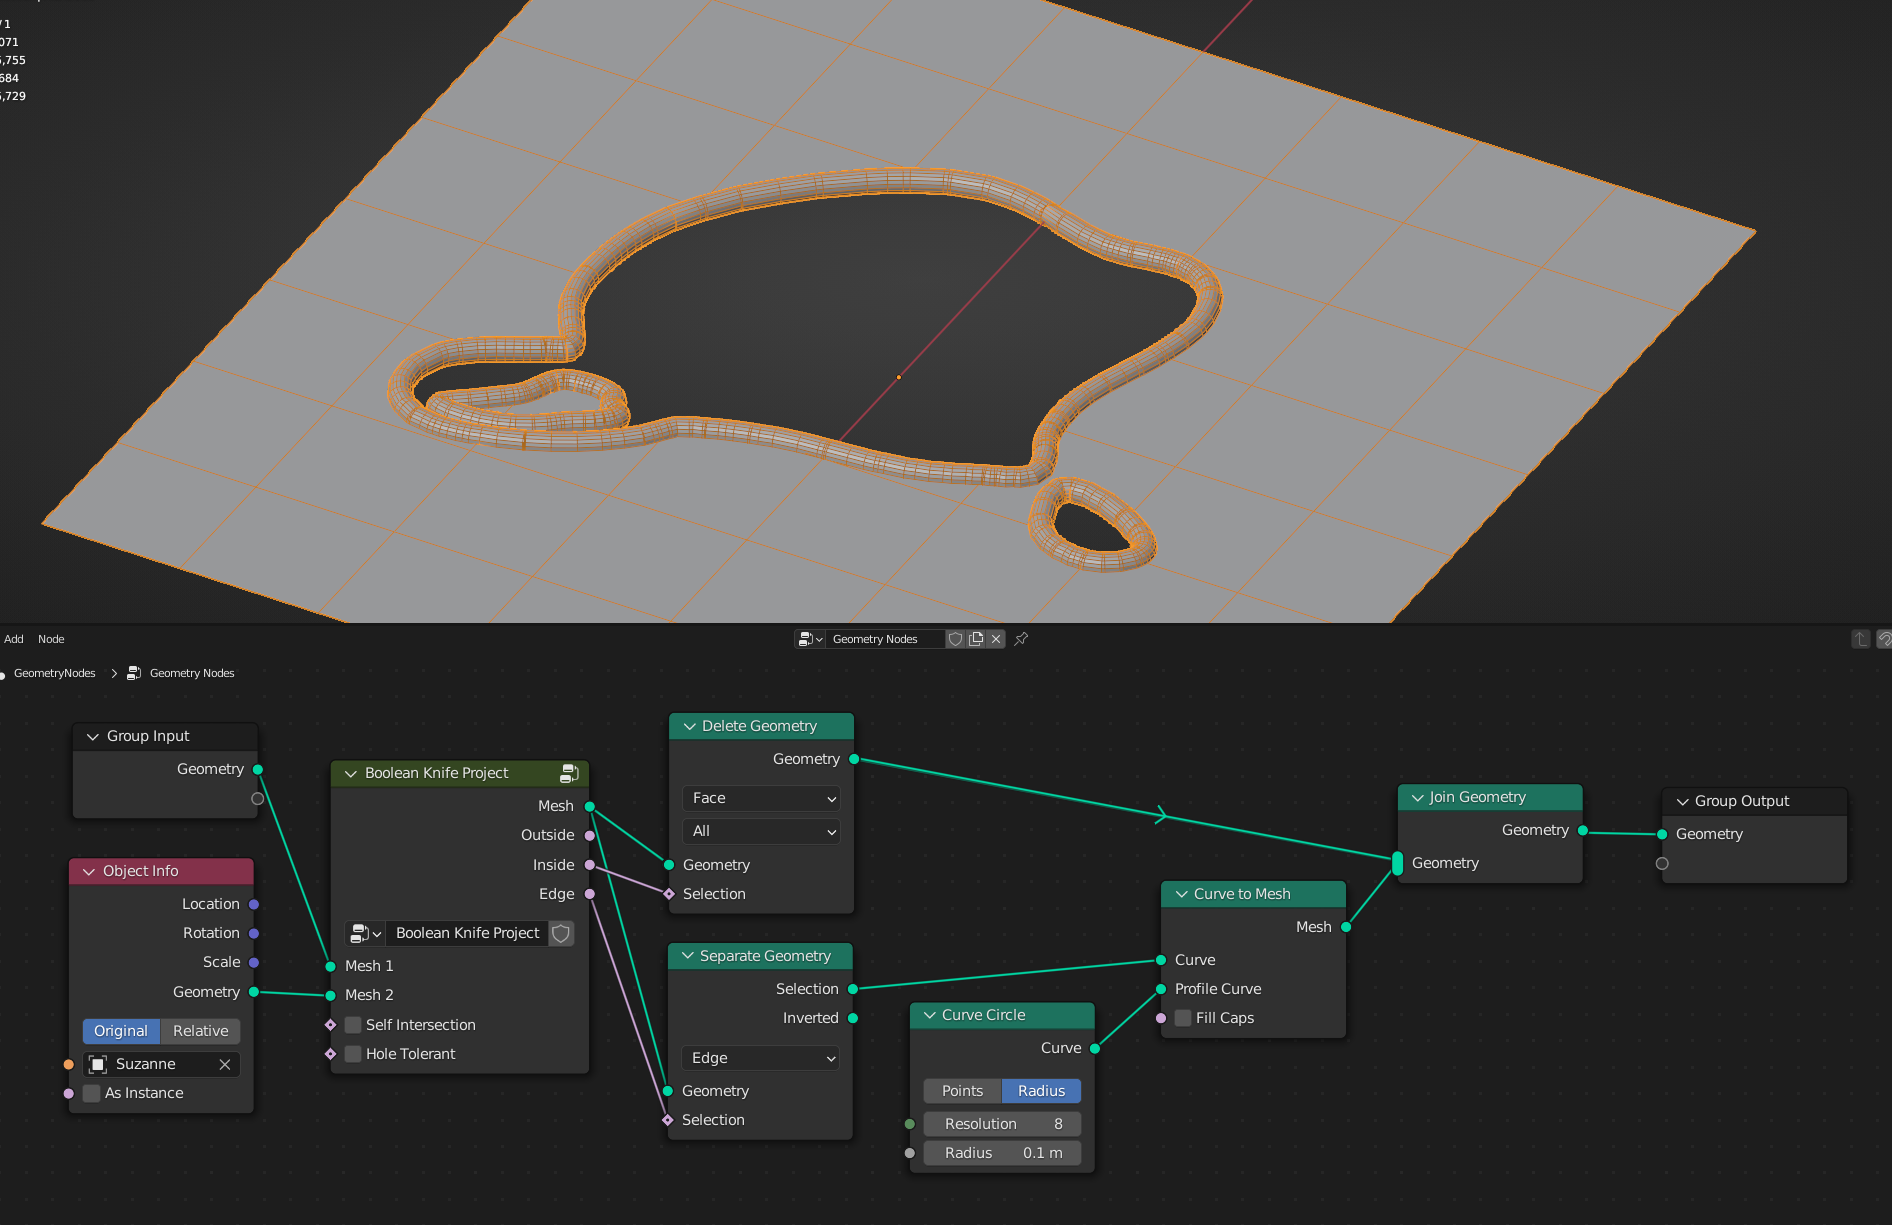The height and width of the screenshot is (1225, 1892).
Task: Enable the Self Intersection checkbox
Action: pyautogui.click(x=353, y=1025)
